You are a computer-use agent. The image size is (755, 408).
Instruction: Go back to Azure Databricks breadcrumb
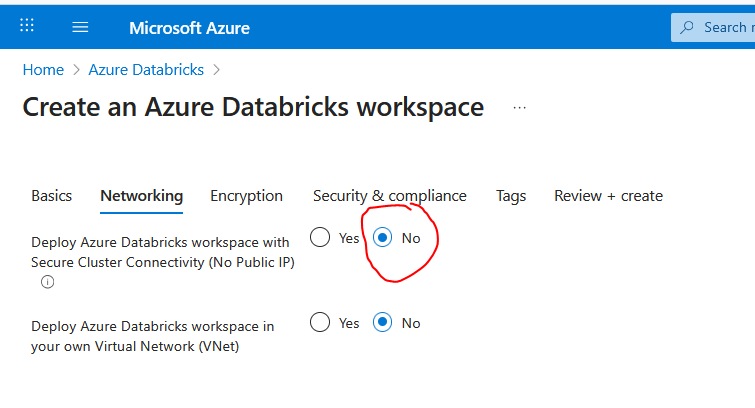point(146,70)
